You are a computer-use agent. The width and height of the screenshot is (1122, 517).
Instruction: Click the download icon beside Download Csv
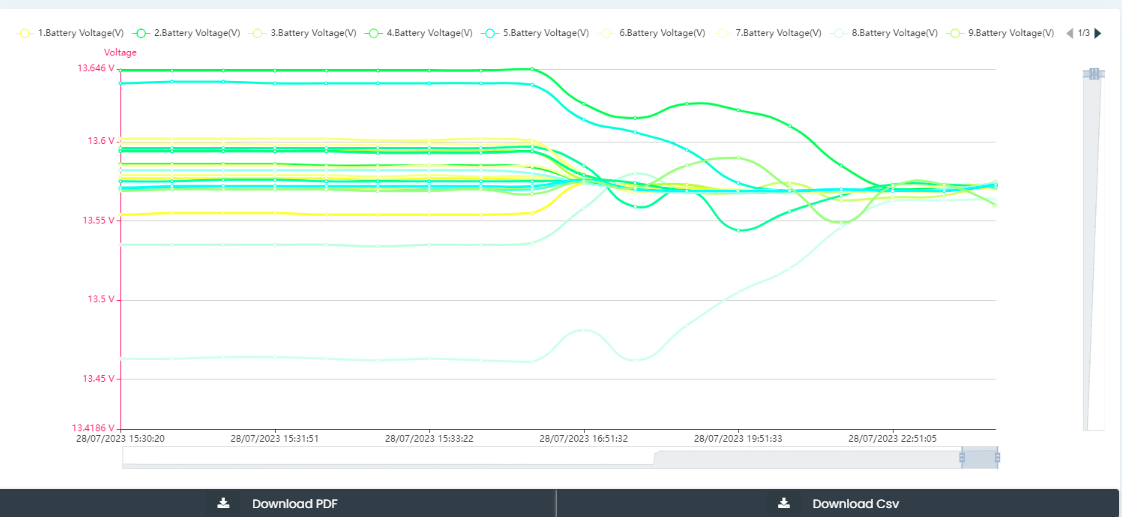(x=784, y=503)
